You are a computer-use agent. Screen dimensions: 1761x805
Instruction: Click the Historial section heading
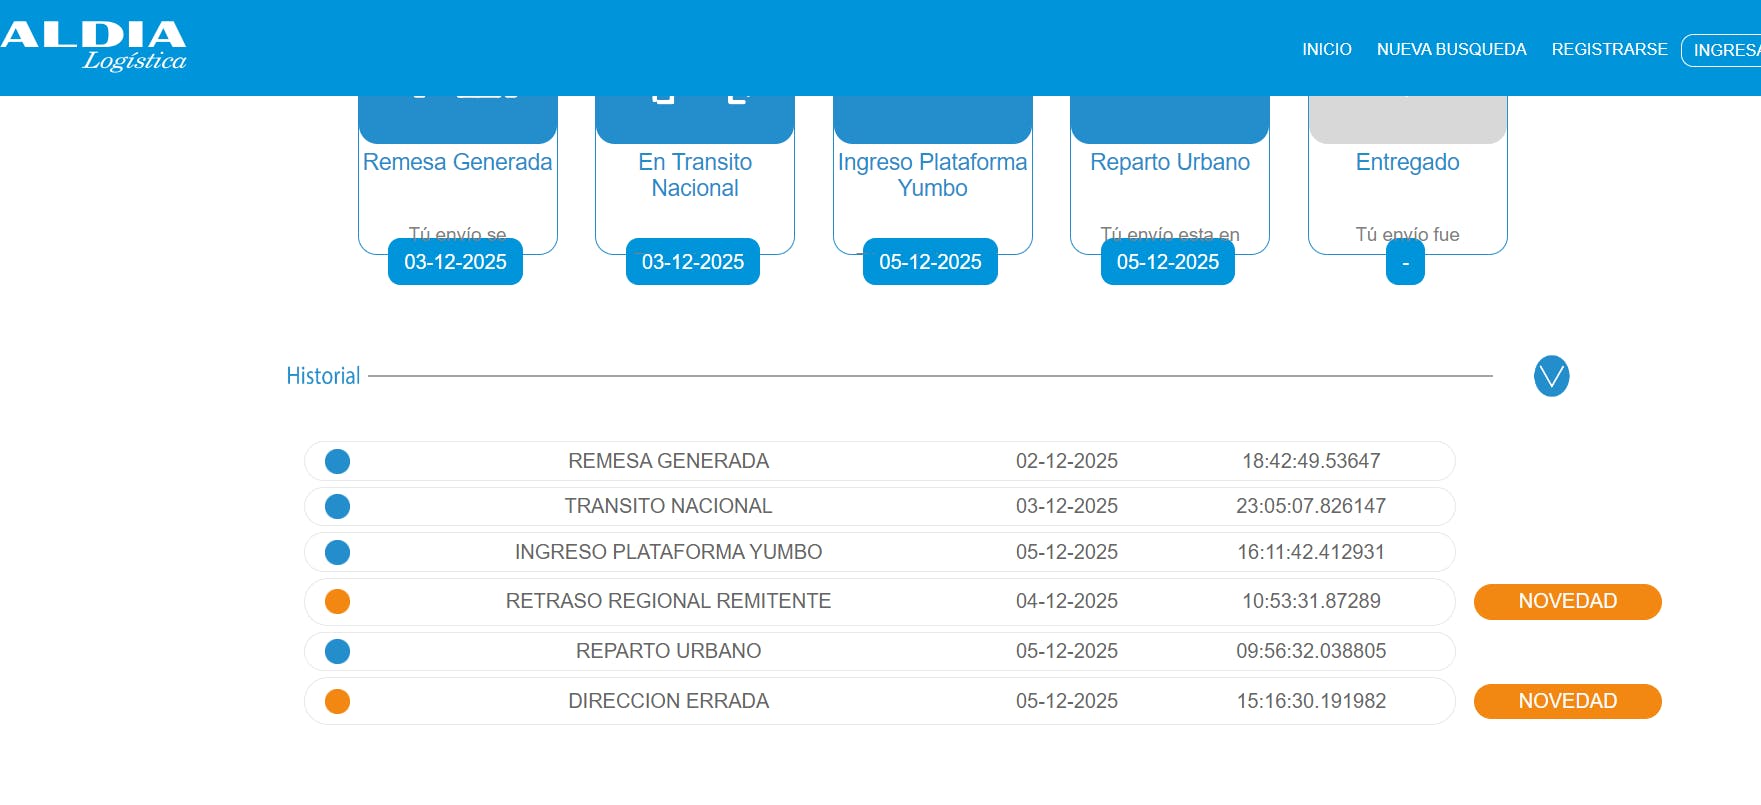point(323,376)
